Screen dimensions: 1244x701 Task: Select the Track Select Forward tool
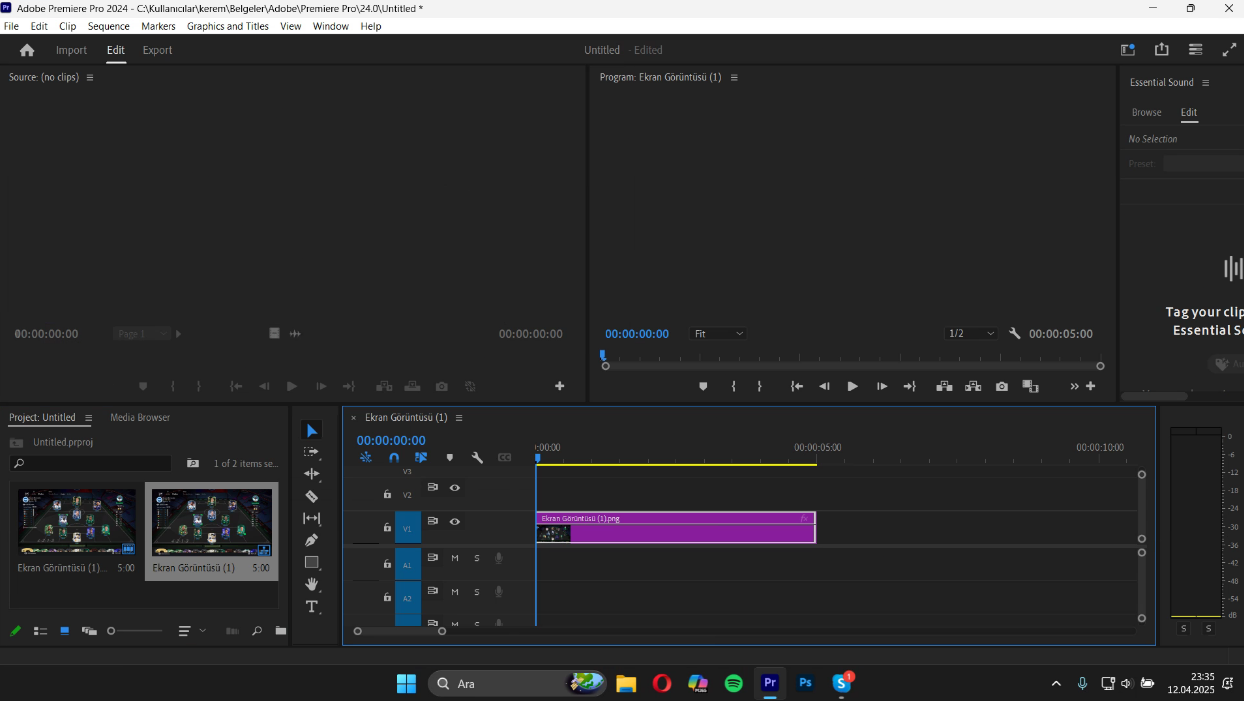tap(312, 452)
